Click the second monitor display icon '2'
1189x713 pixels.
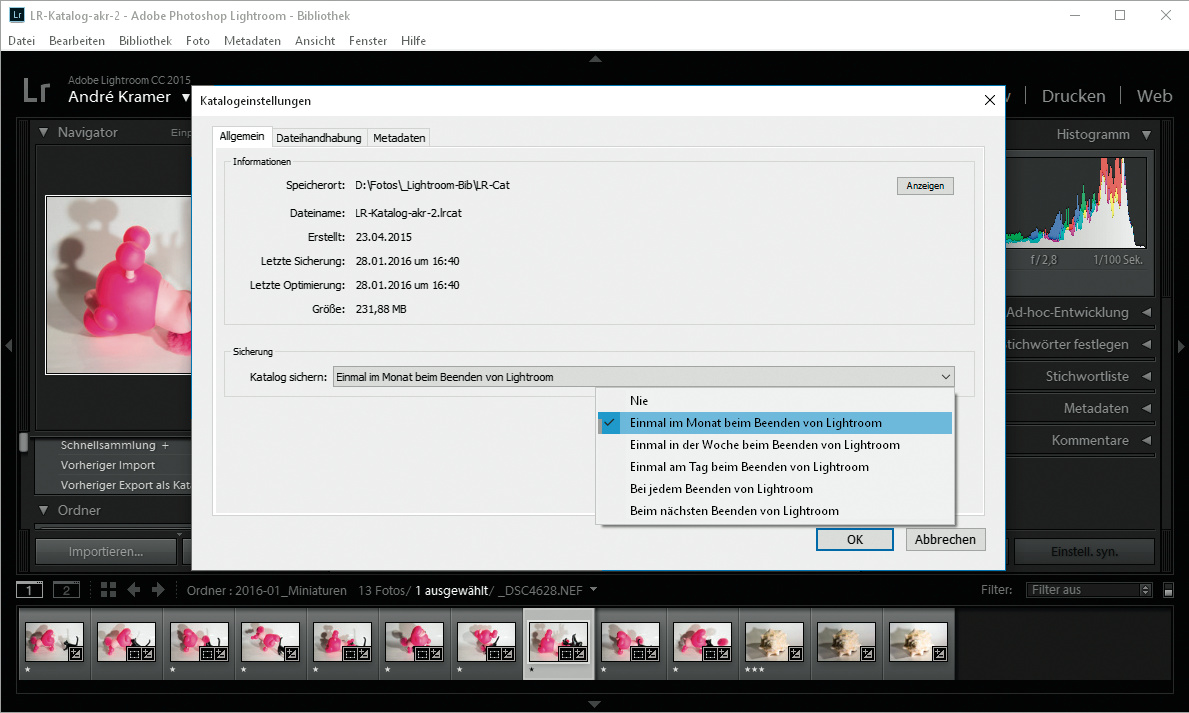(66, 590)
